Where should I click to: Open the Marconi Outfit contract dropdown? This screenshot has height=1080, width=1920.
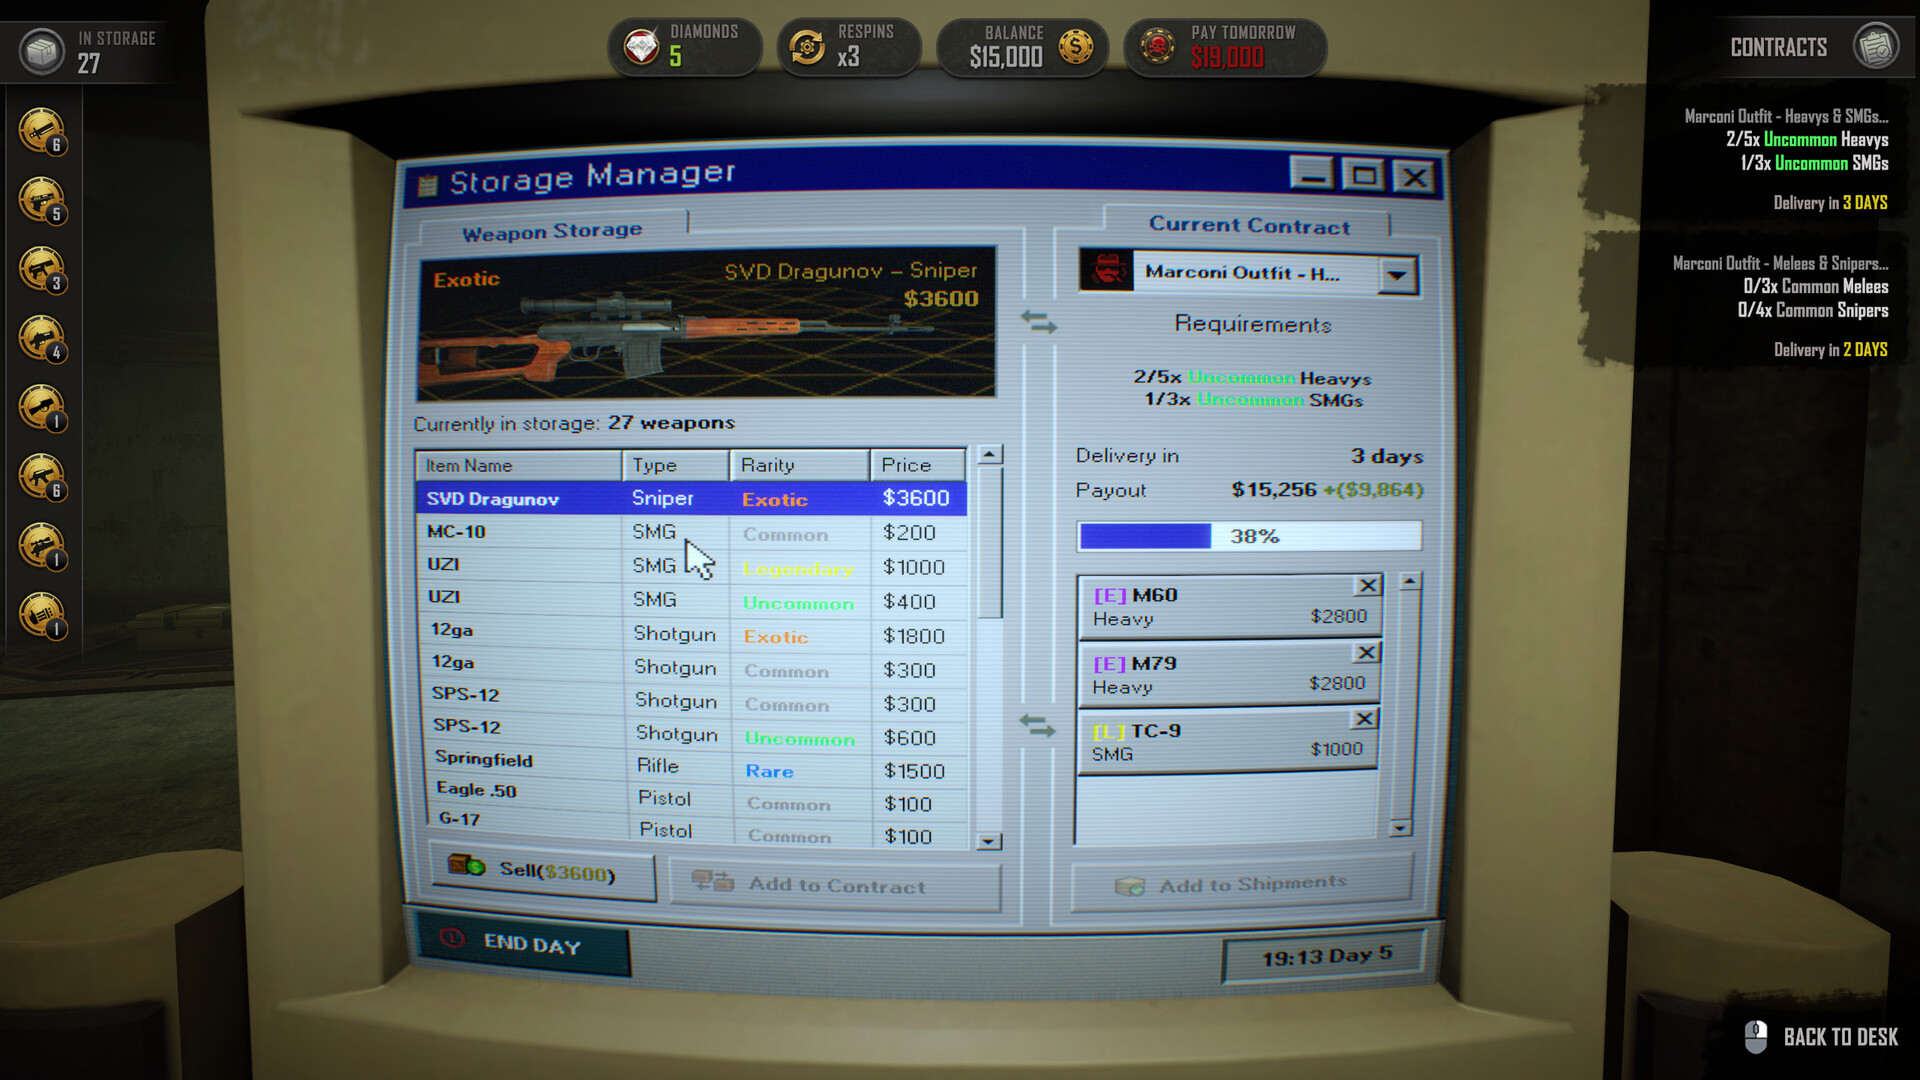(x=1397, y=273)
